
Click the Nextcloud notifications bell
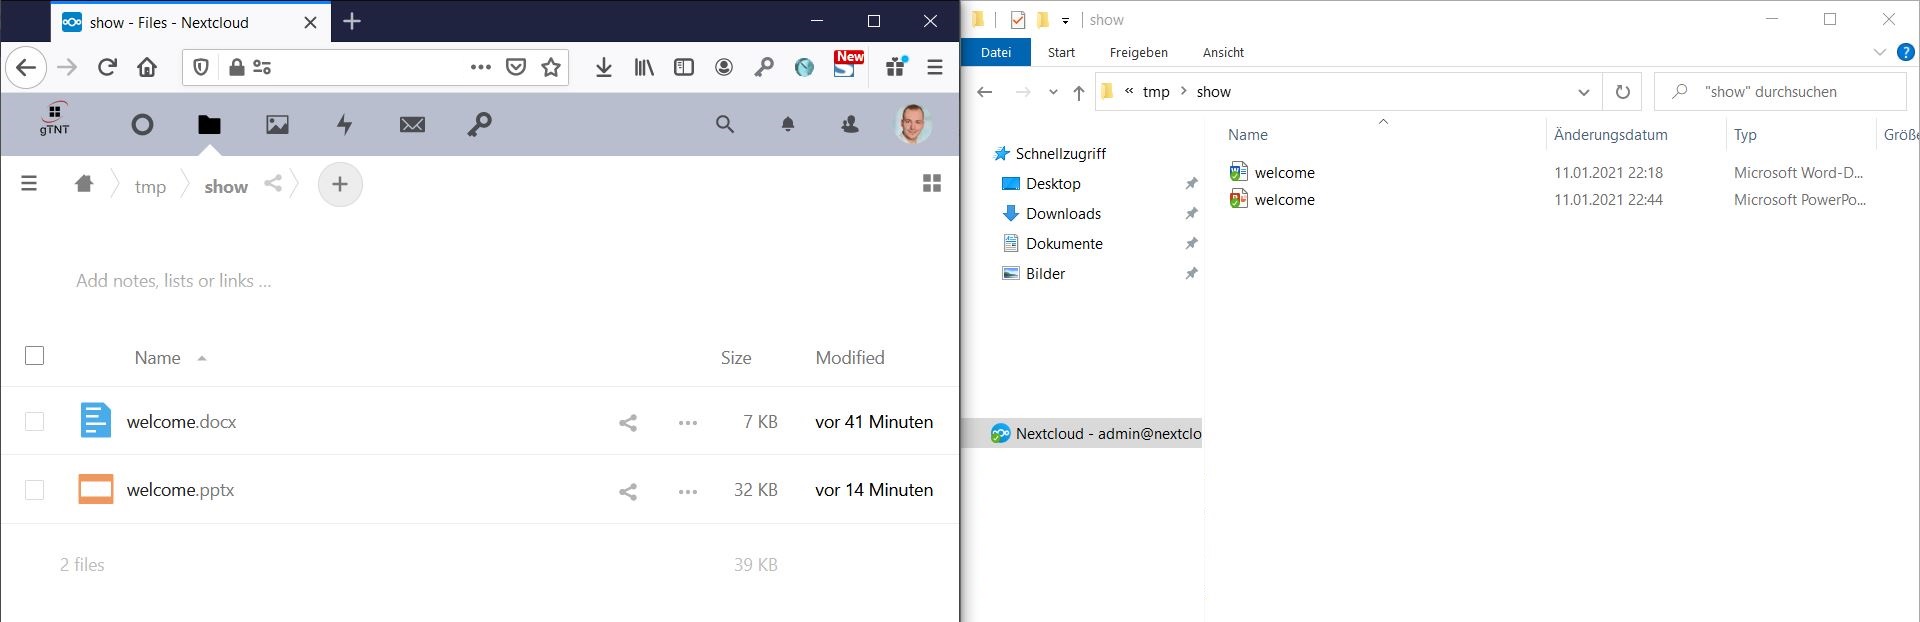coord(788,125)
